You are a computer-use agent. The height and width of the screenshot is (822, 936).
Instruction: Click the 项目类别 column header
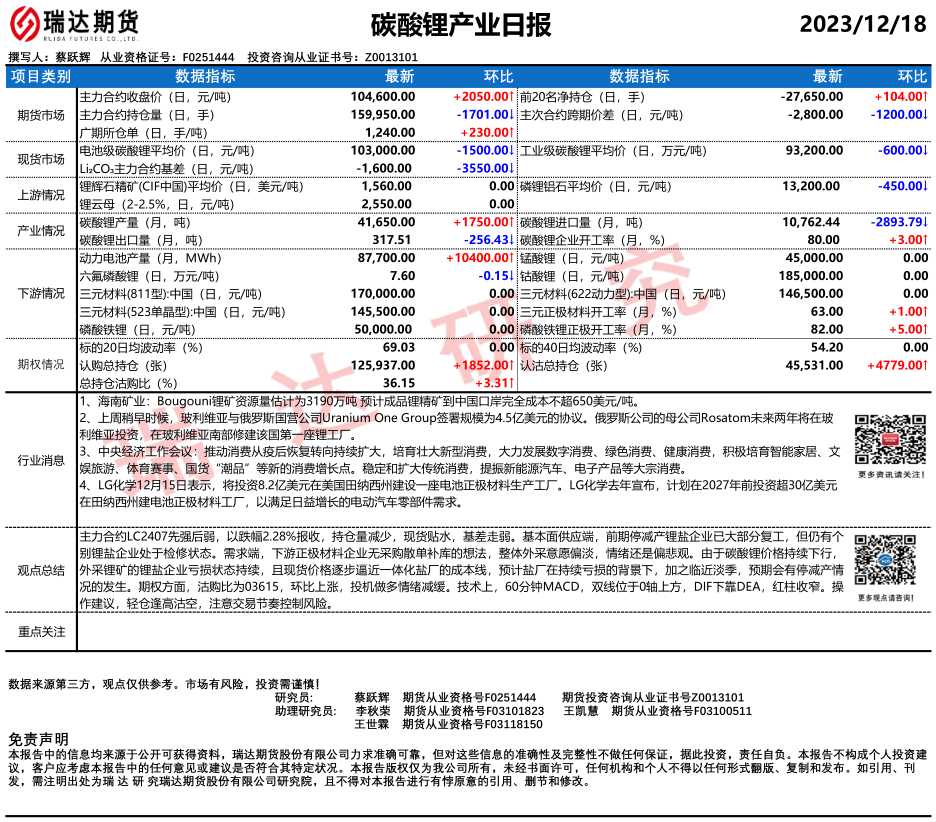coord(41,76)
